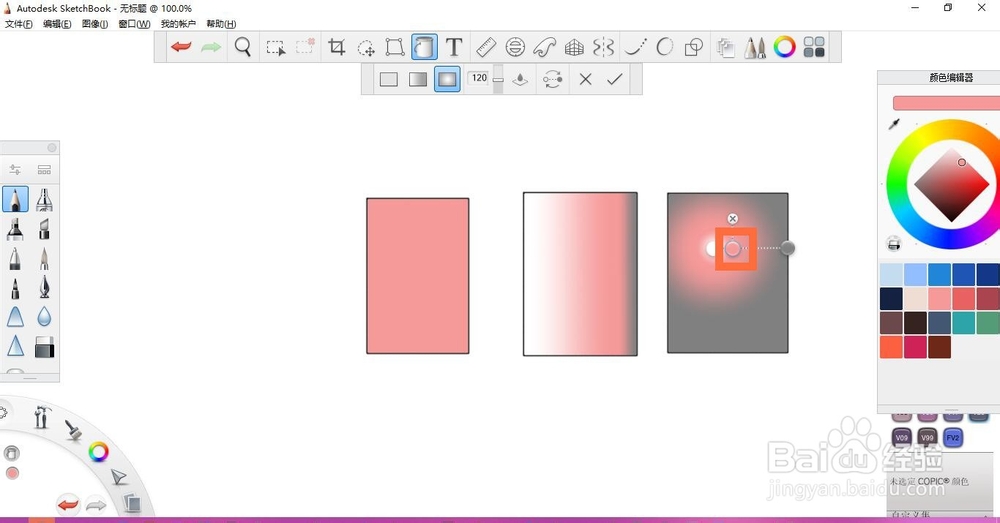The height and width of the screenshot is (523, 1000).
Task: Select the French Curve tool
Action: point(545,47)
